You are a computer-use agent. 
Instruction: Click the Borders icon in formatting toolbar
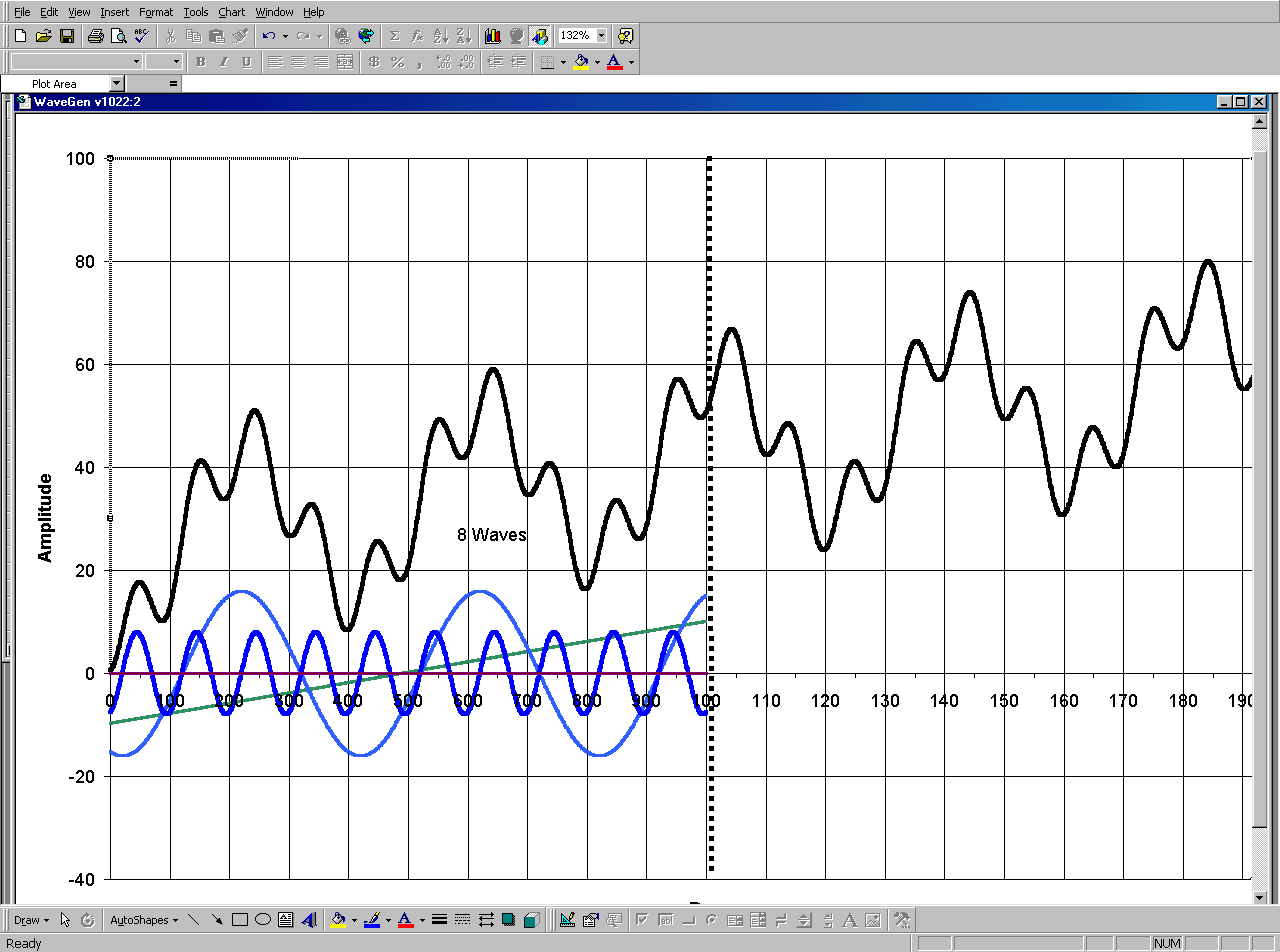click(x=547, y=62)
